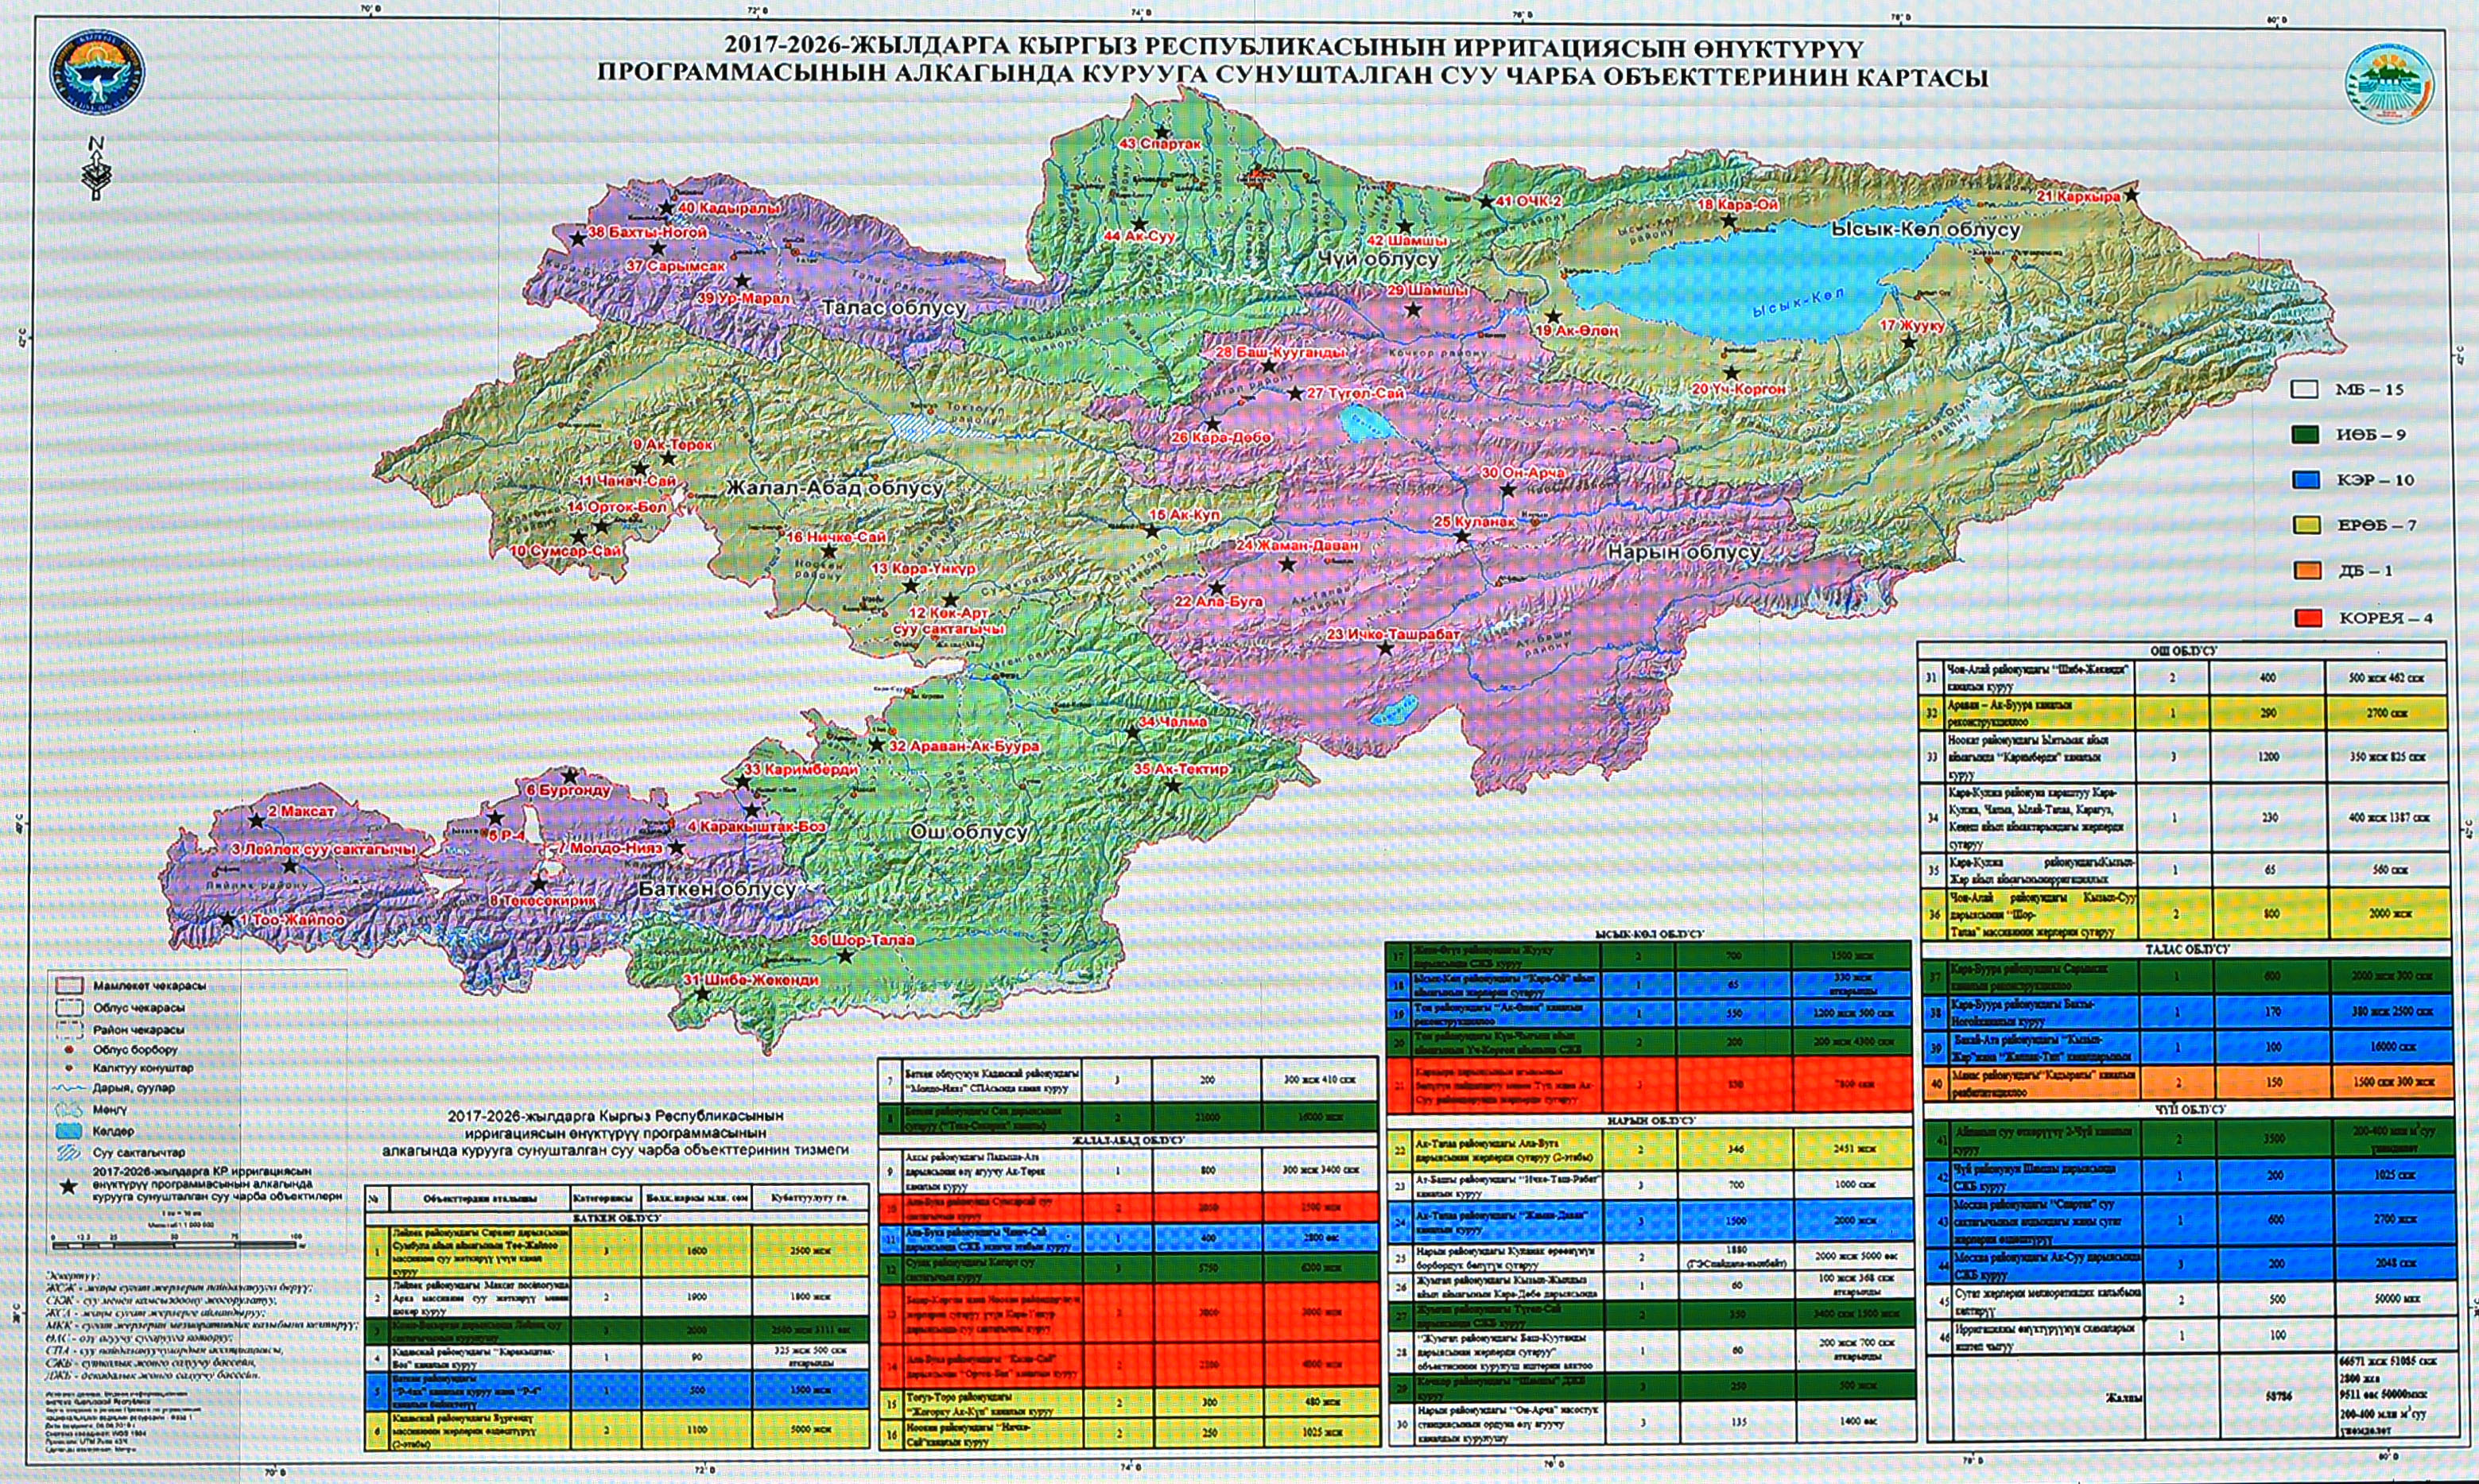Click the star marker for 17 Жууку
This screenshot has height=1484, width=2479.
[x=1908, y=342]
